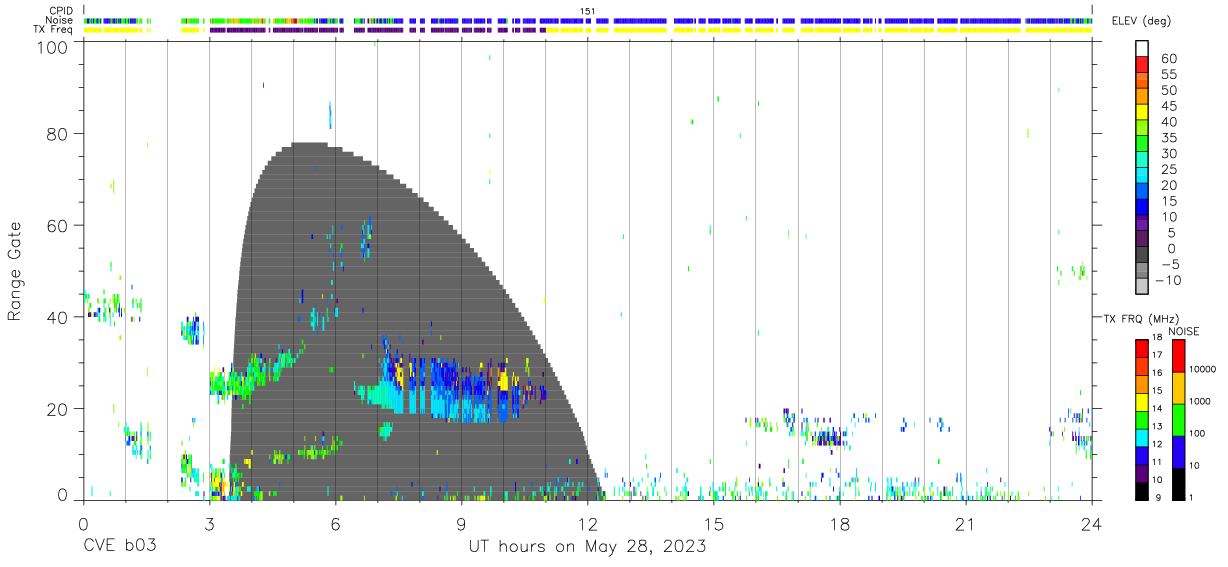Click the 'NOISE' legend title
The width and height of the screenshot is (1228, 567).
(x=1183, y=331)
